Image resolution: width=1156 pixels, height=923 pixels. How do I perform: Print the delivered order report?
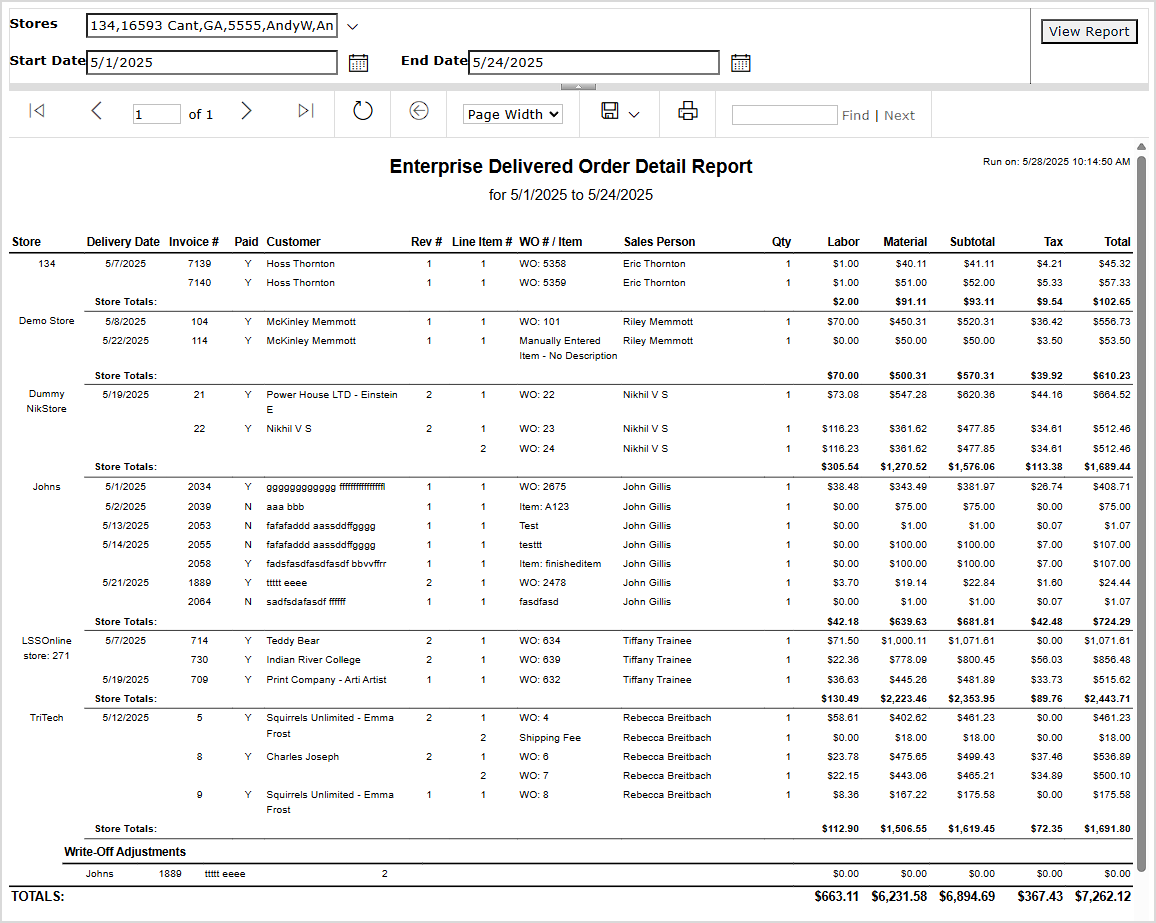(x=687, y=111)
